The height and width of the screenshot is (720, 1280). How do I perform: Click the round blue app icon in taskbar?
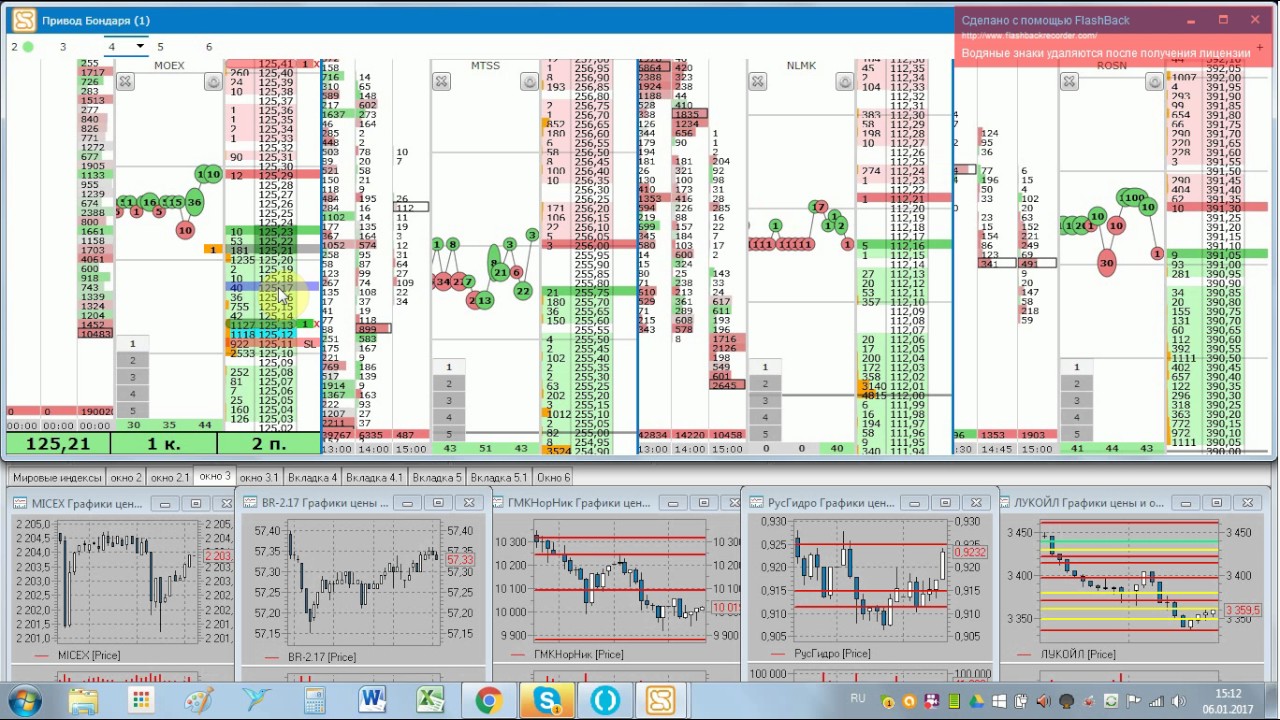[x=604, y=700]
